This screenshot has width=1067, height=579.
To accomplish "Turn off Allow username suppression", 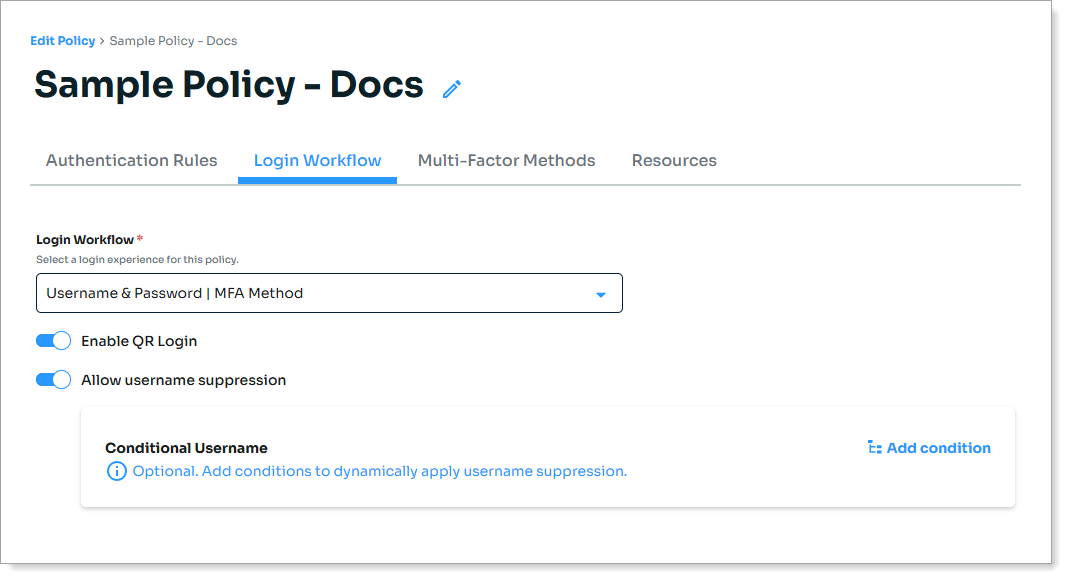I will pyautogui.click(x=53, y=379).
